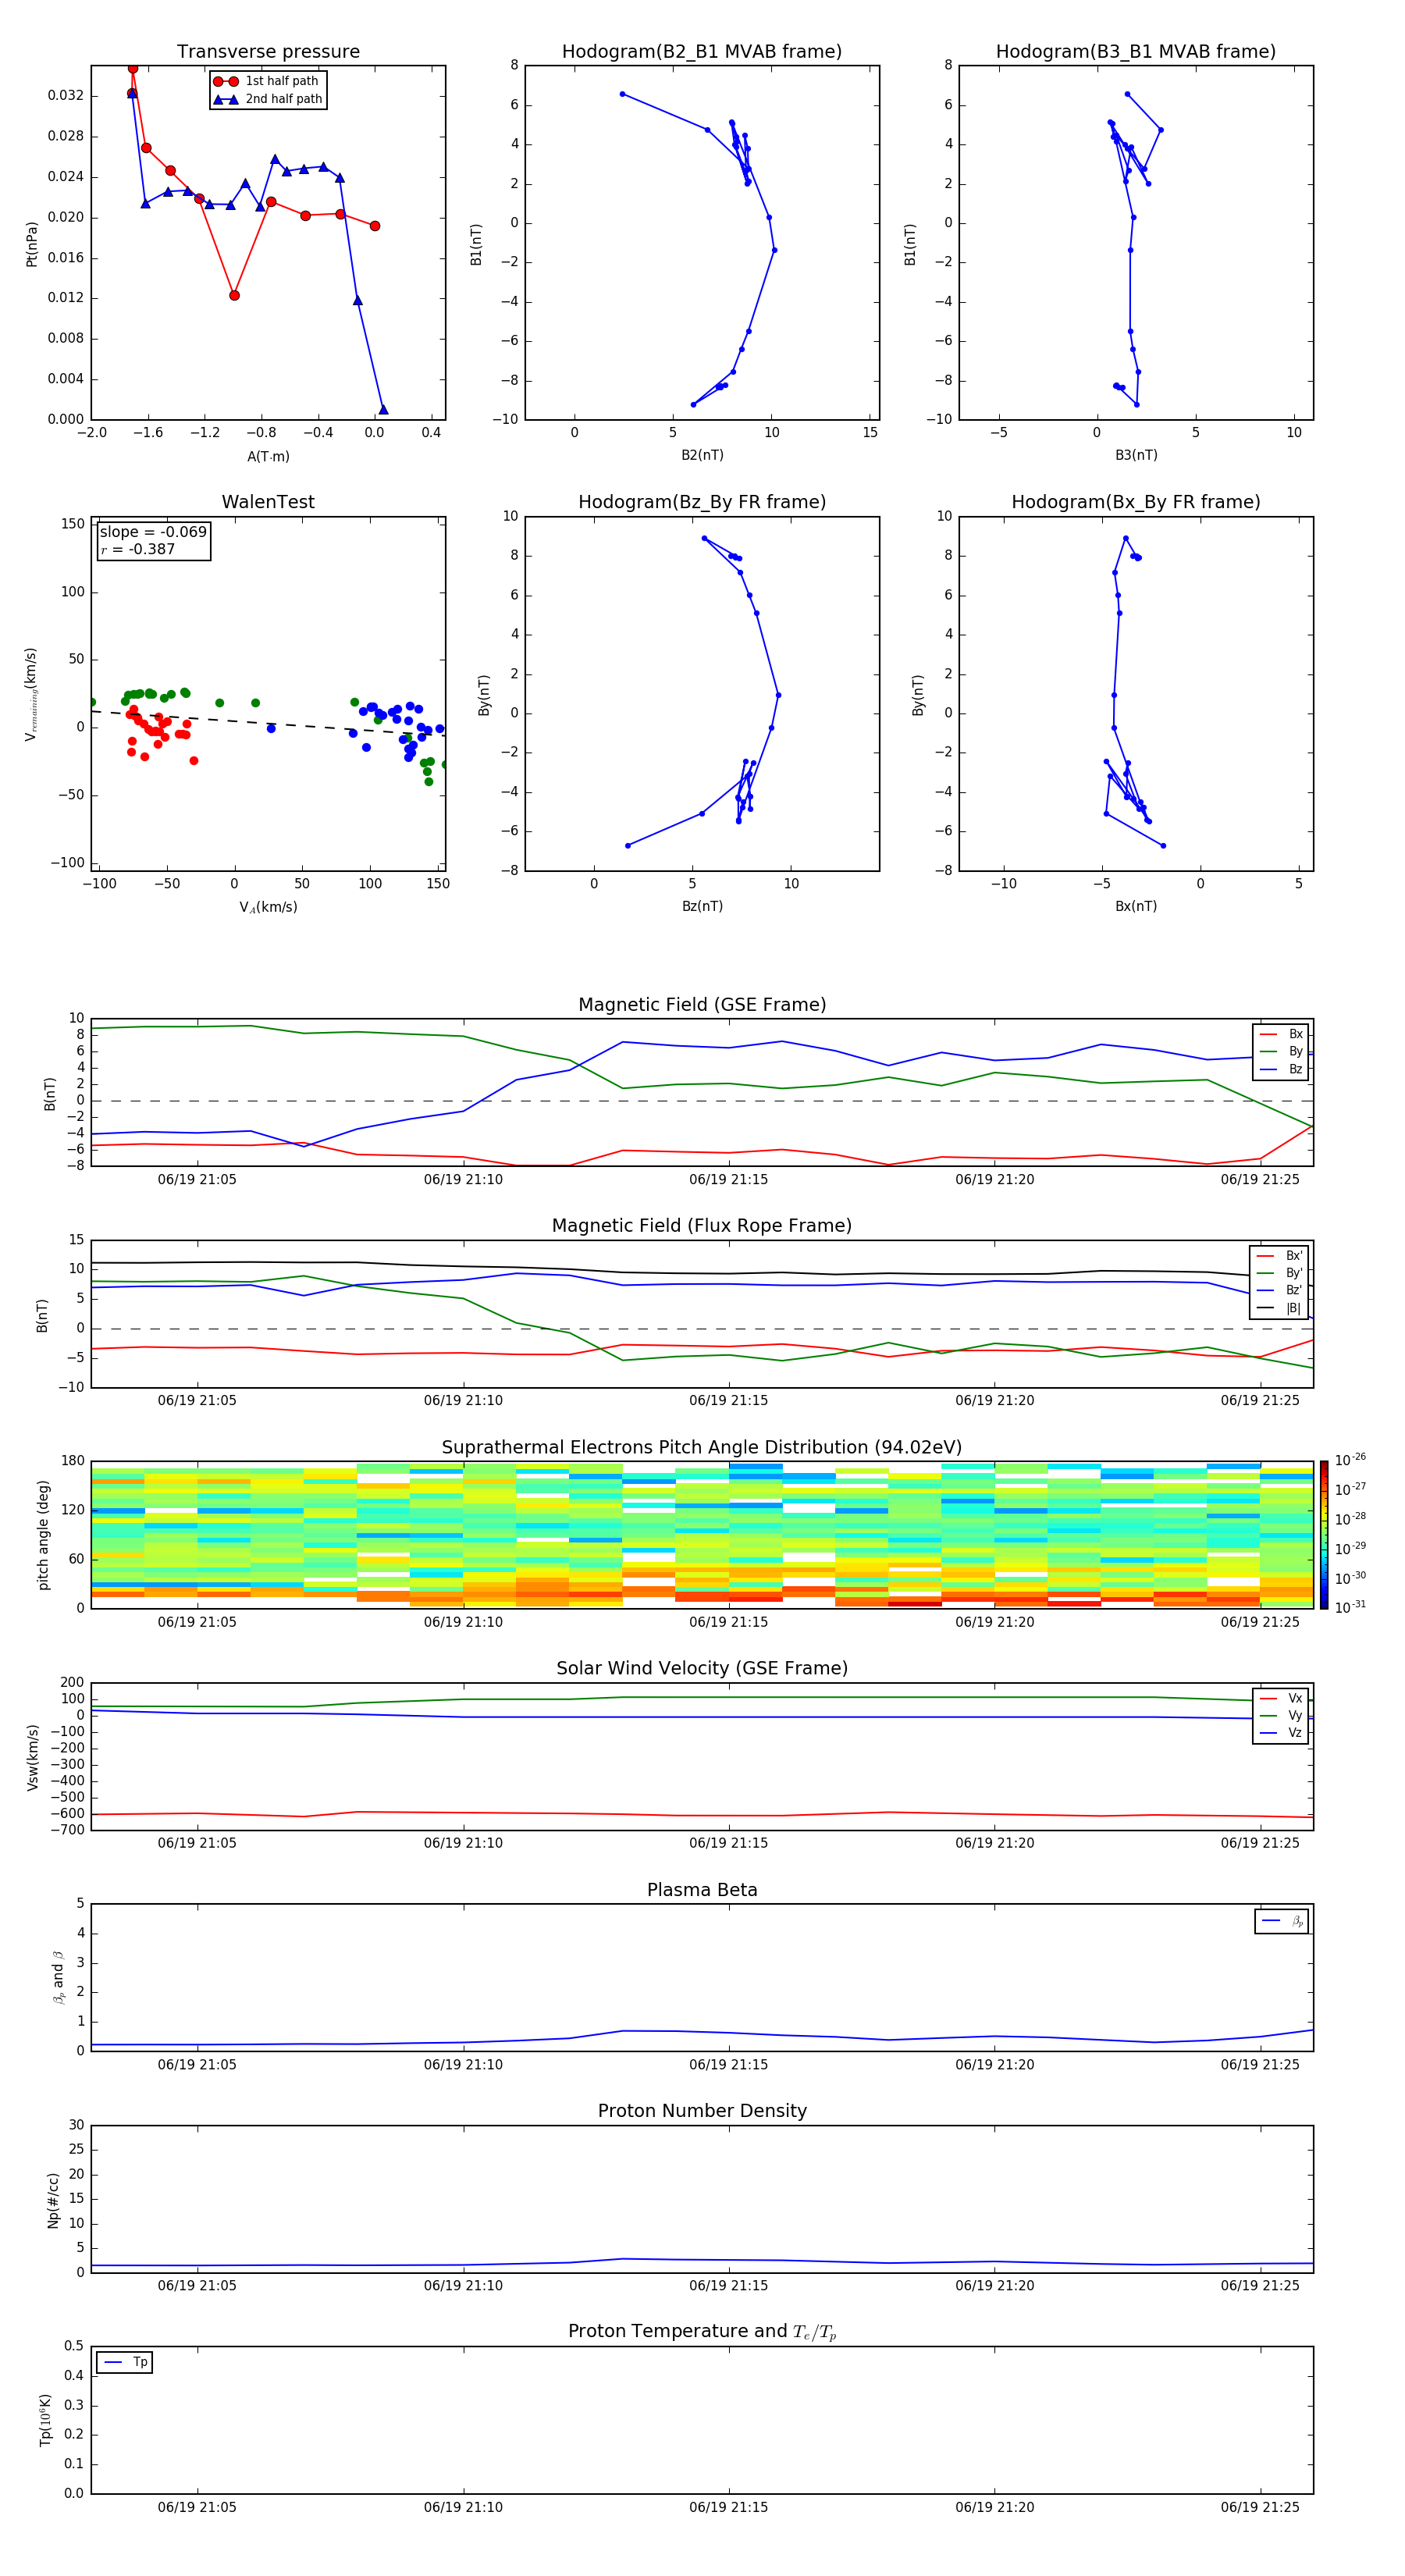Click the "Pt(nPa)" y-axis label

(x=31, y=243)
